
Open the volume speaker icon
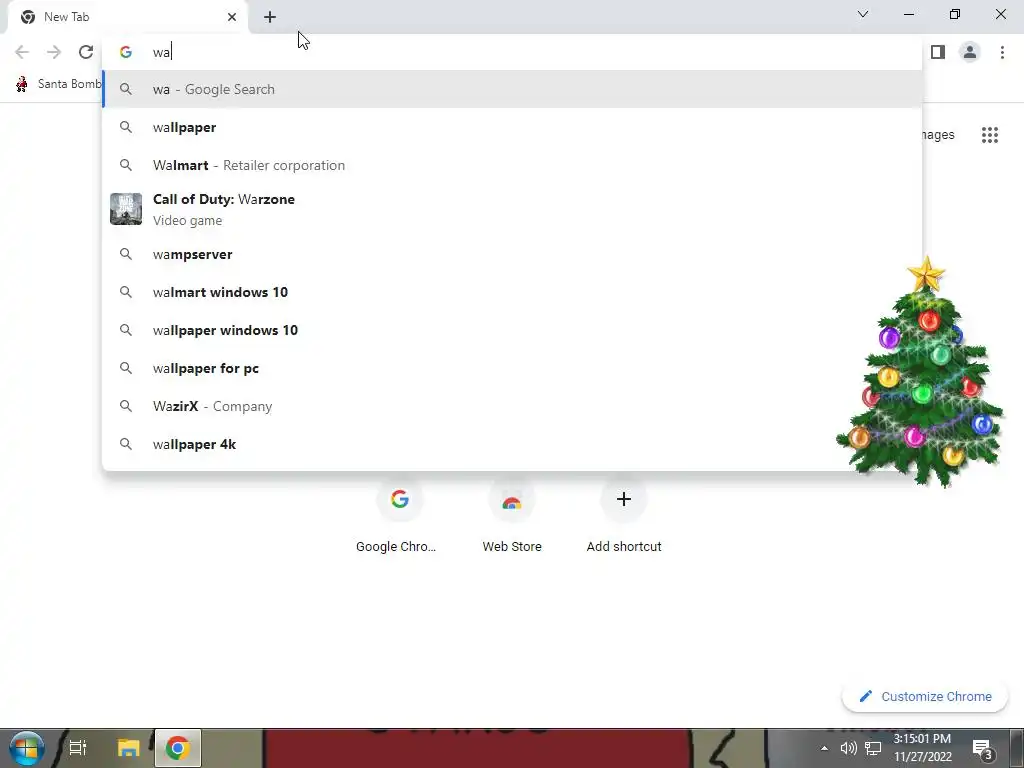(x=848, y=748)
